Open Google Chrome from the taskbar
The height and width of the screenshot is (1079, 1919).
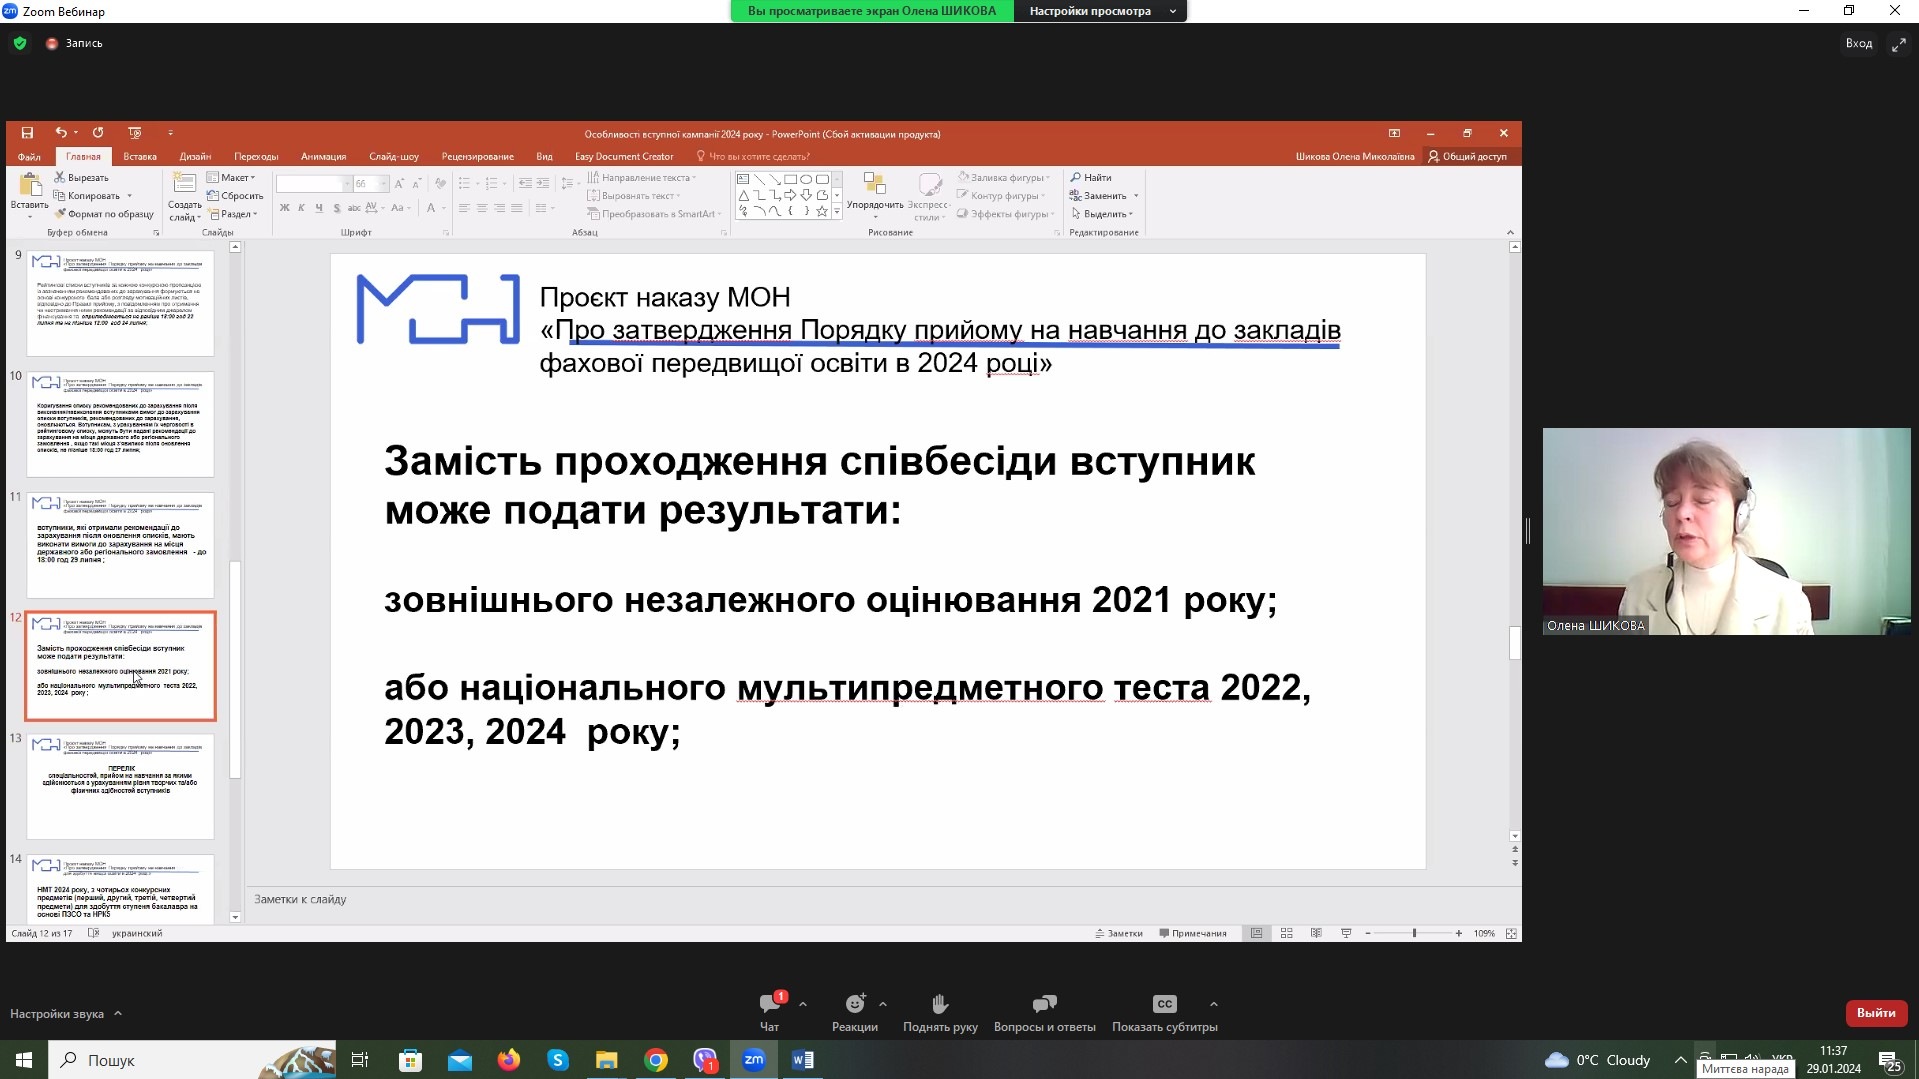click(656, 1060)
